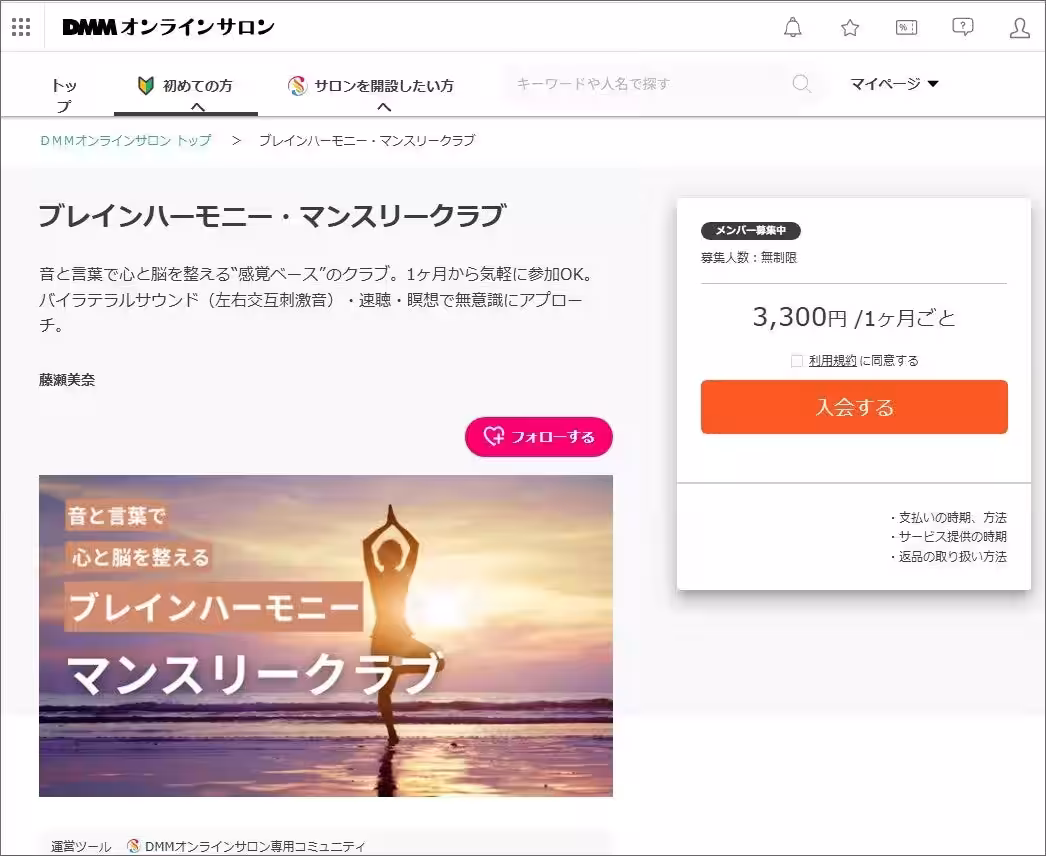Select the トップ navigation tab
Viewport: 1046px width, 856px height.
pos(63,94)
